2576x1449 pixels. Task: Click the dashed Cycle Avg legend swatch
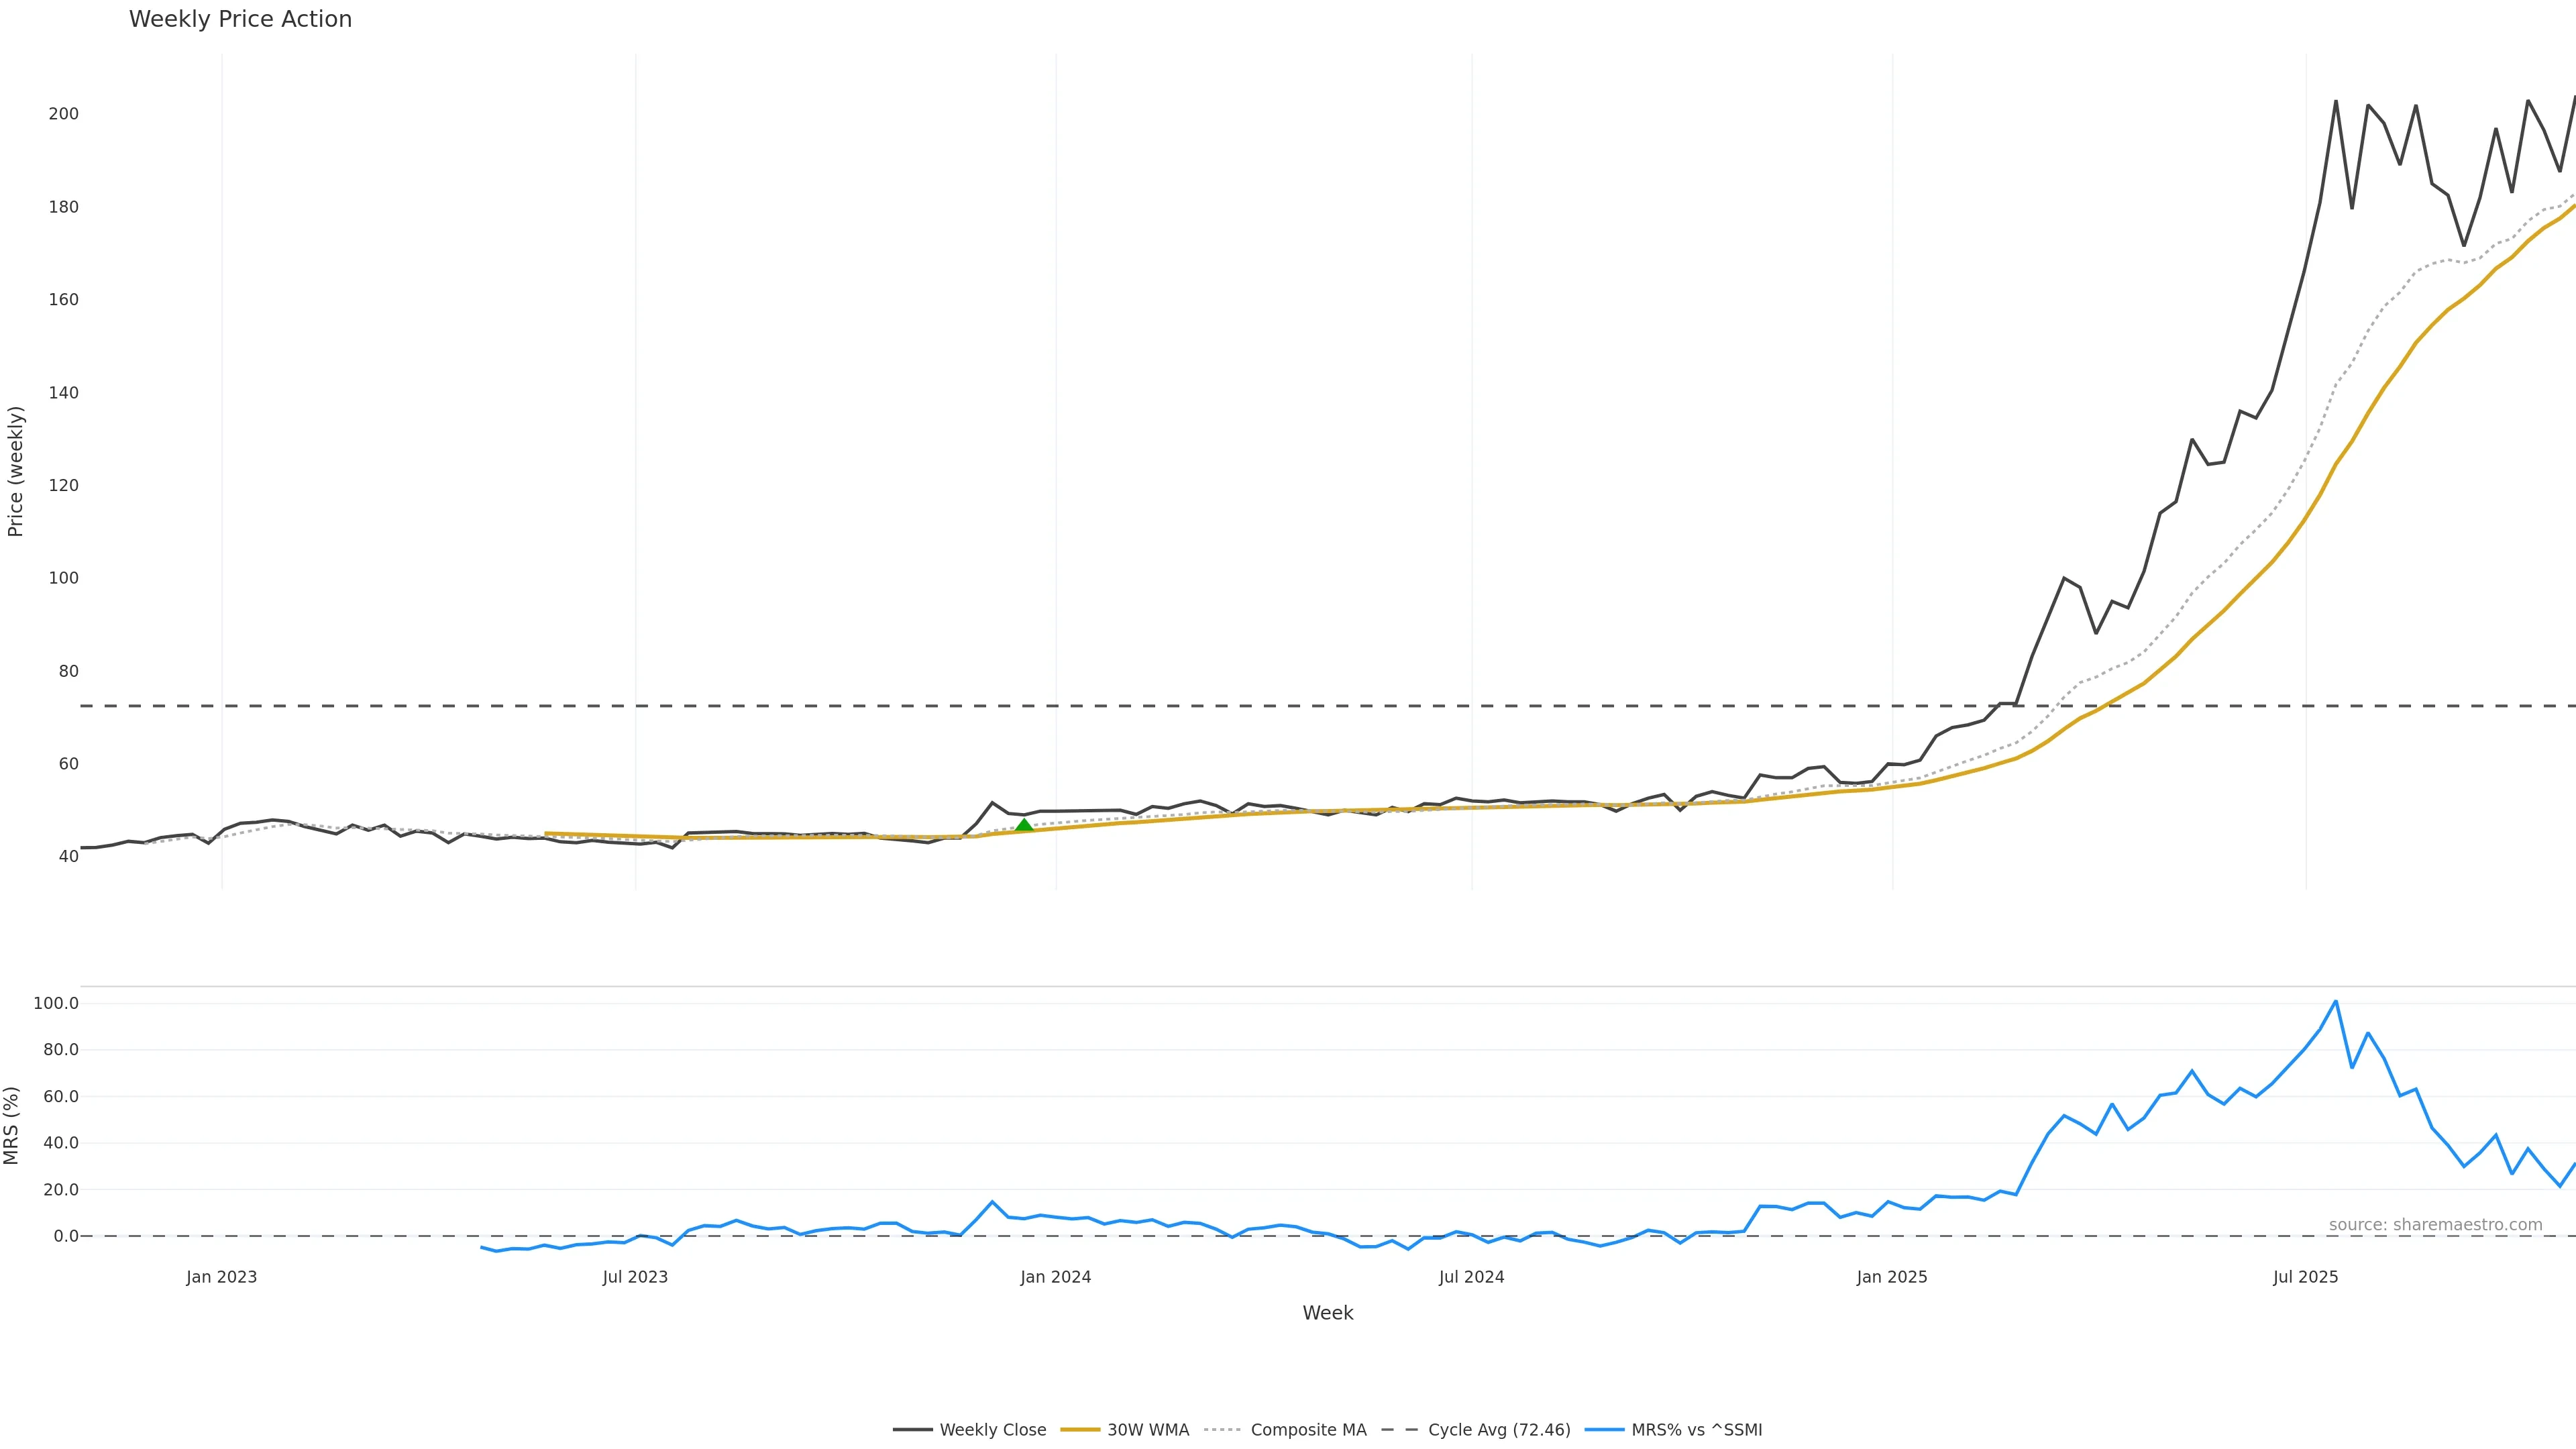1400,1430
